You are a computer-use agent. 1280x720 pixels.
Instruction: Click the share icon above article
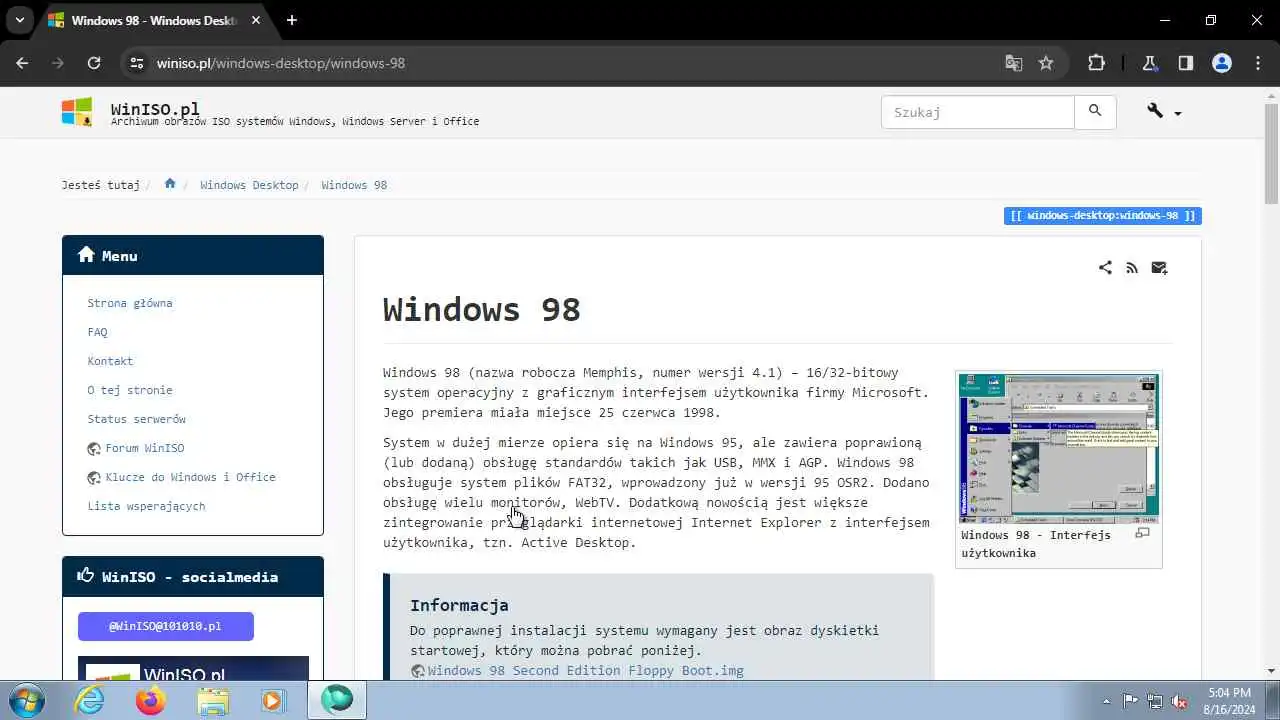coord(1105,268)
